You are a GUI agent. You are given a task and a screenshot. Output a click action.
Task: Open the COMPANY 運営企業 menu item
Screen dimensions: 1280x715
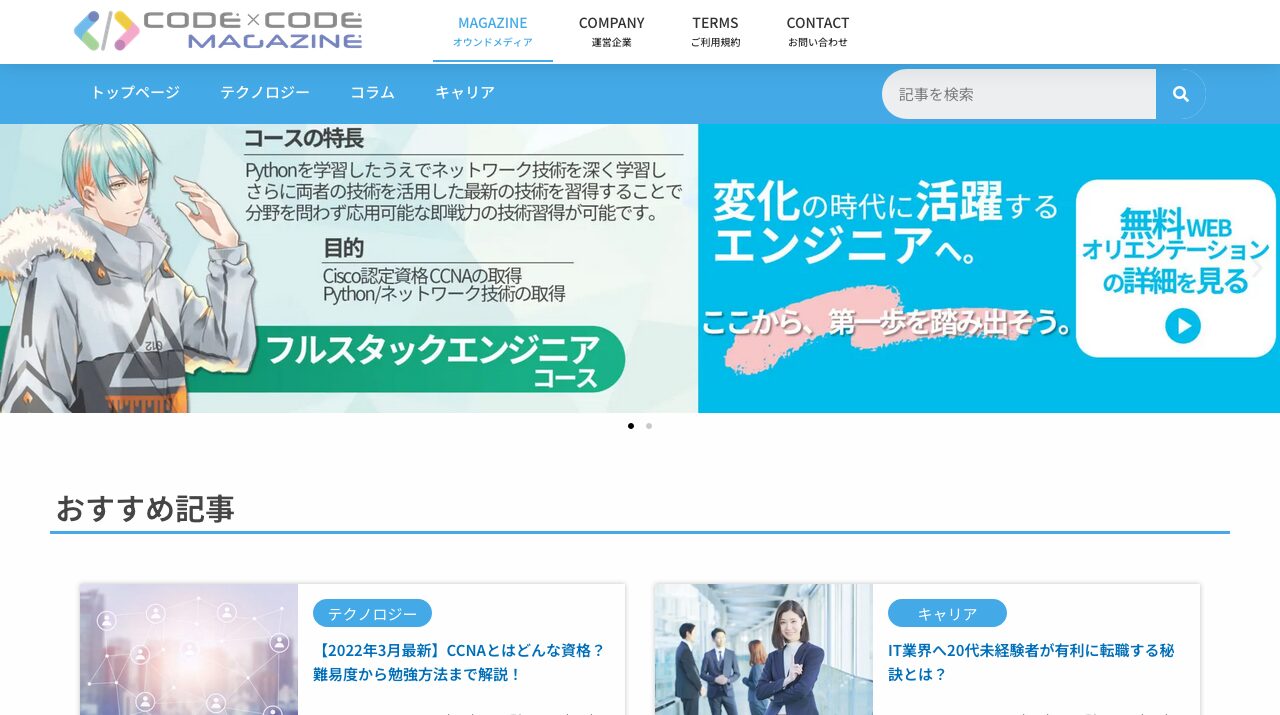coord(611,31)
